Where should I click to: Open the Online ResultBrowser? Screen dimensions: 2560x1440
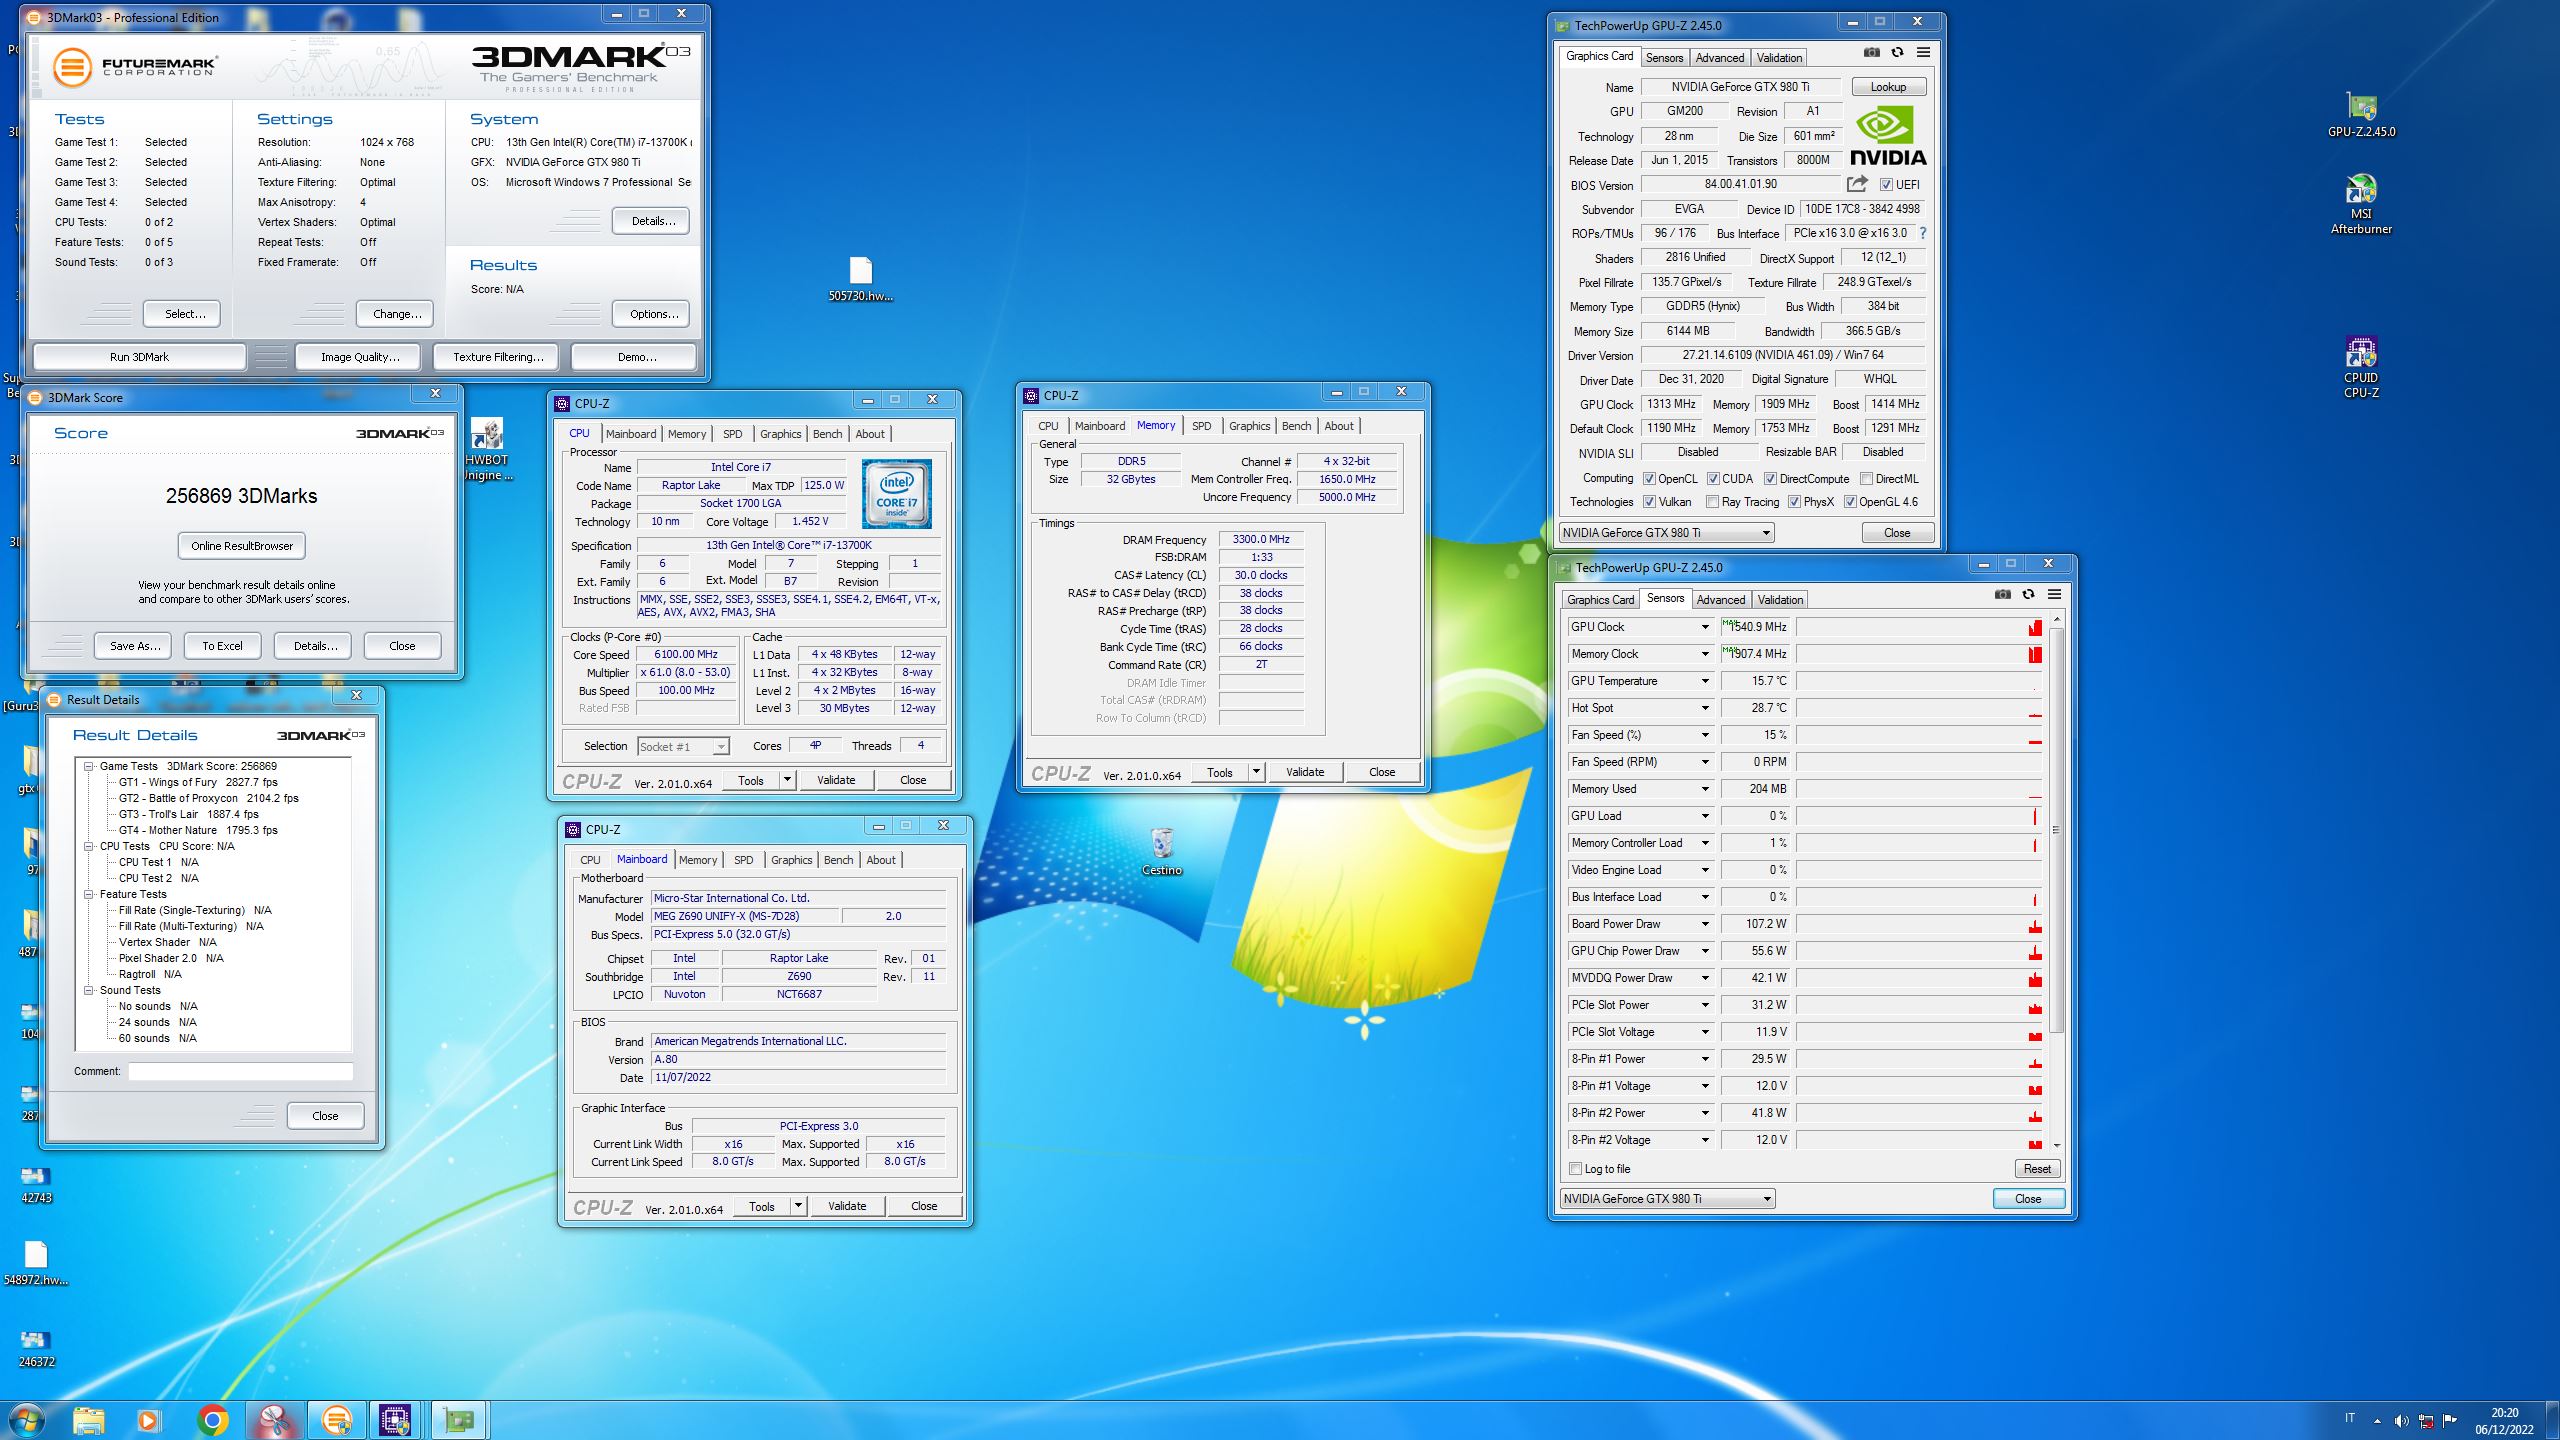tap(242, 546)
